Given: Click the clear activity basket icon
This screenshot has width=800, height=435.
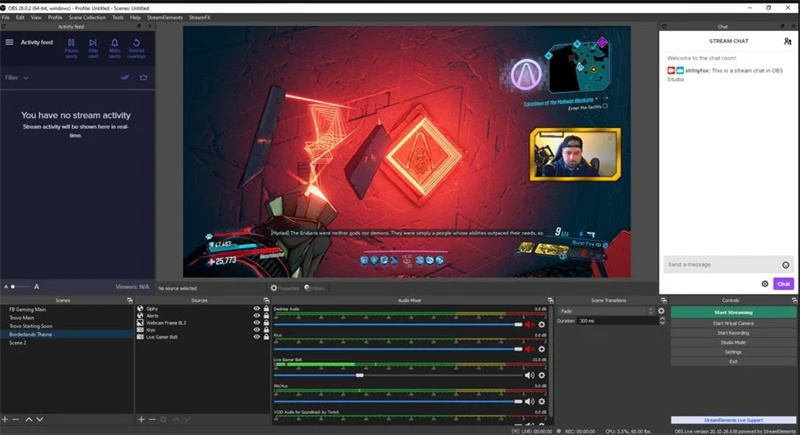Looking at the screenshot, I should coord(143,78).
